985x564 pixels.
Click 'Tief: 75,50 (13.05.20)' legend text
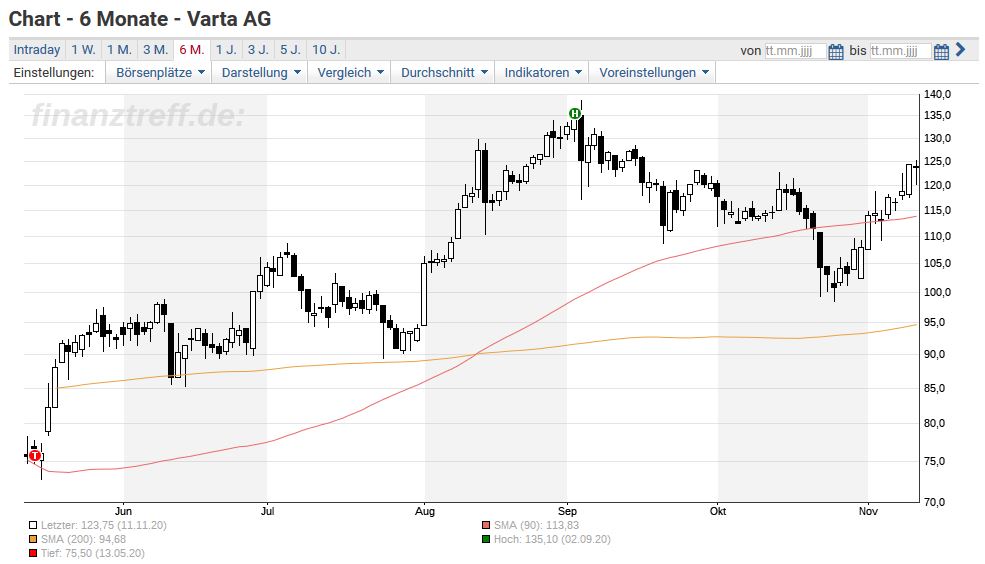pos(92,553)
